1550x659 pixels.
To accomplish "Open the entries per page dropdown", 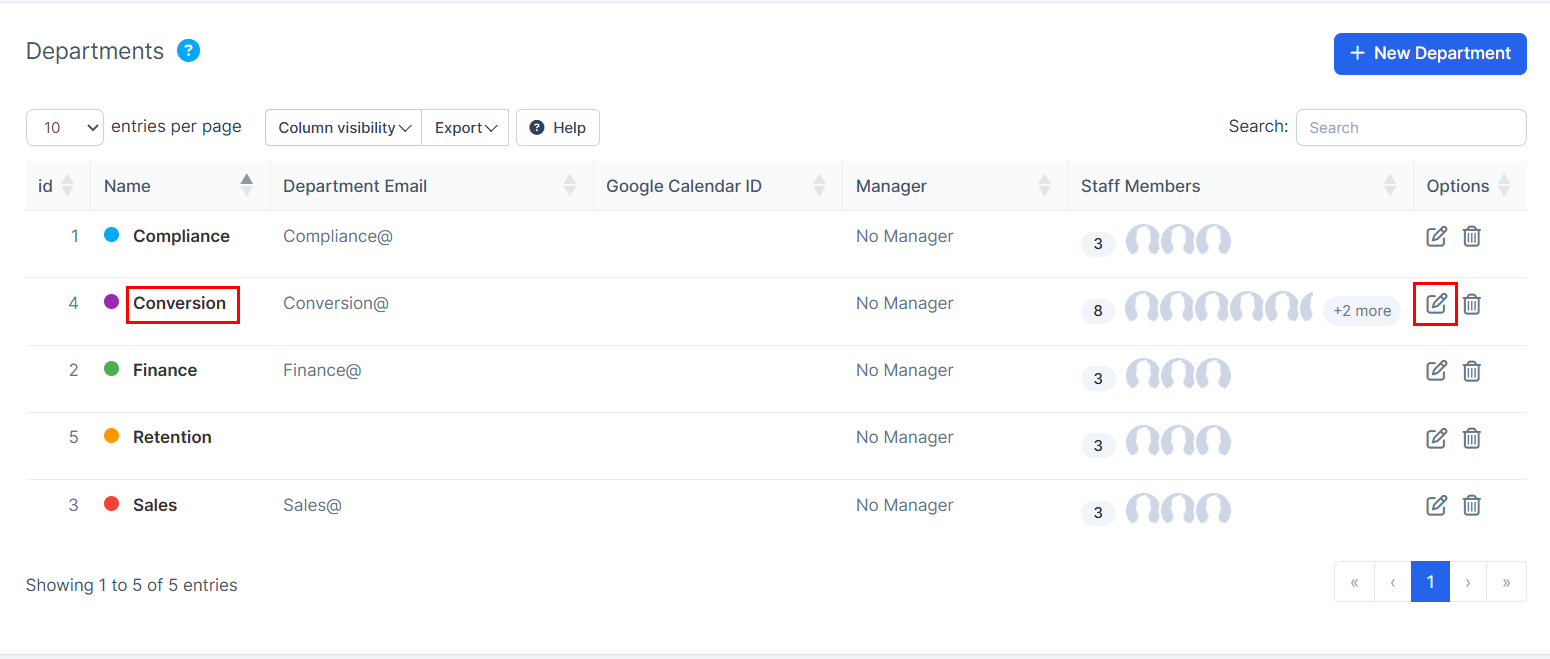I will coord(65,128).
